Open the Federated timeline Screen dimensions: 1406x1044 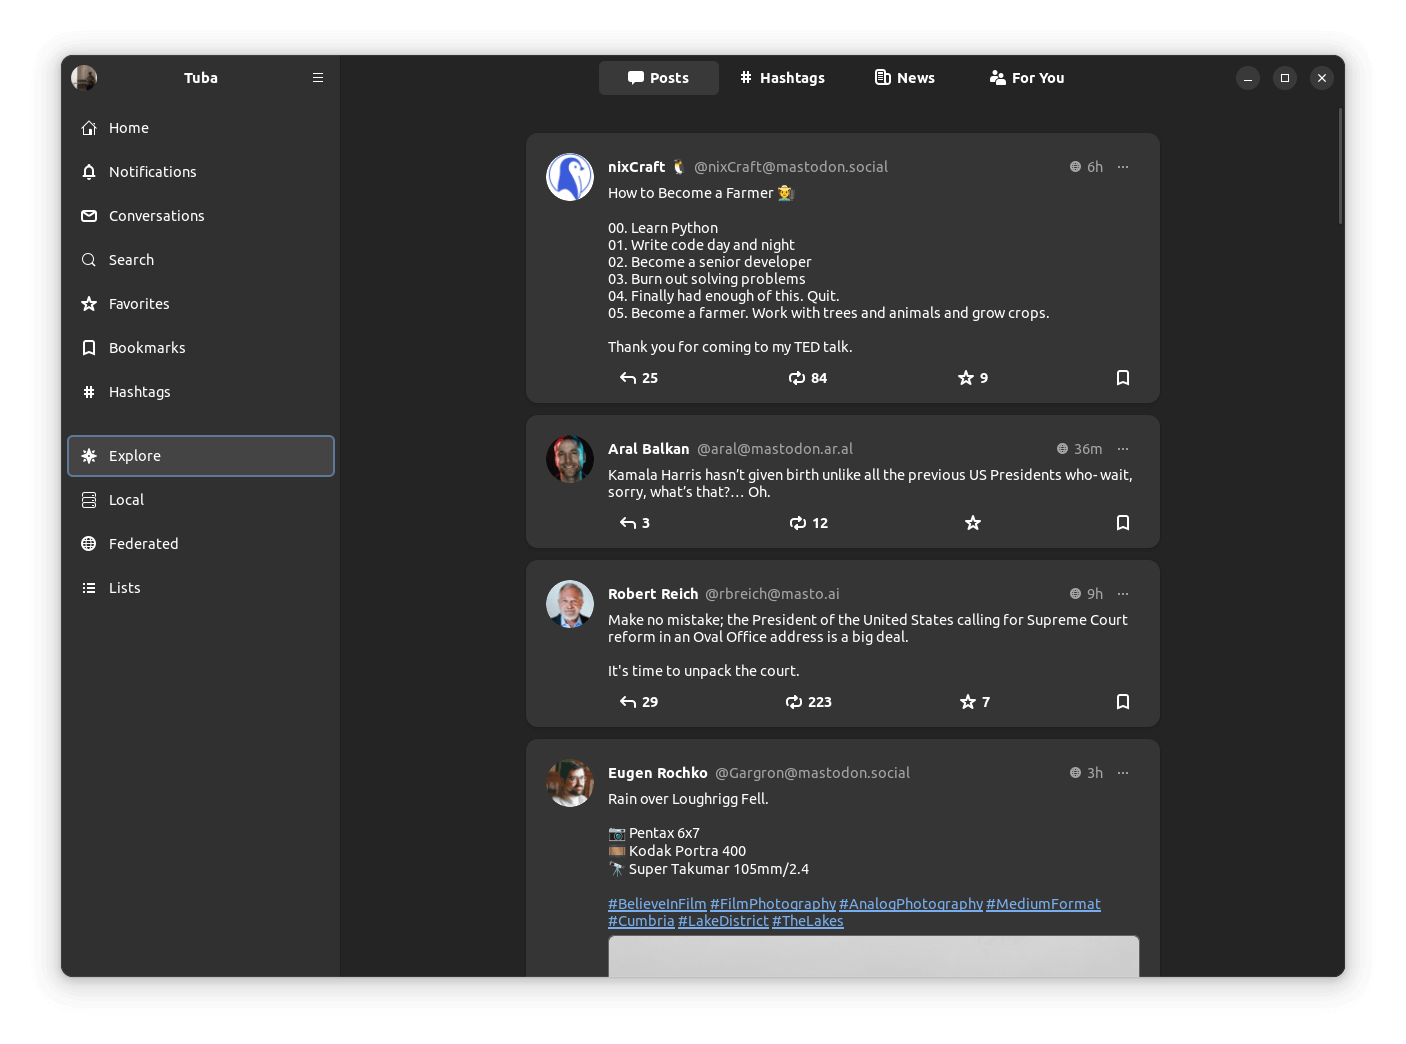coord(143,544)
